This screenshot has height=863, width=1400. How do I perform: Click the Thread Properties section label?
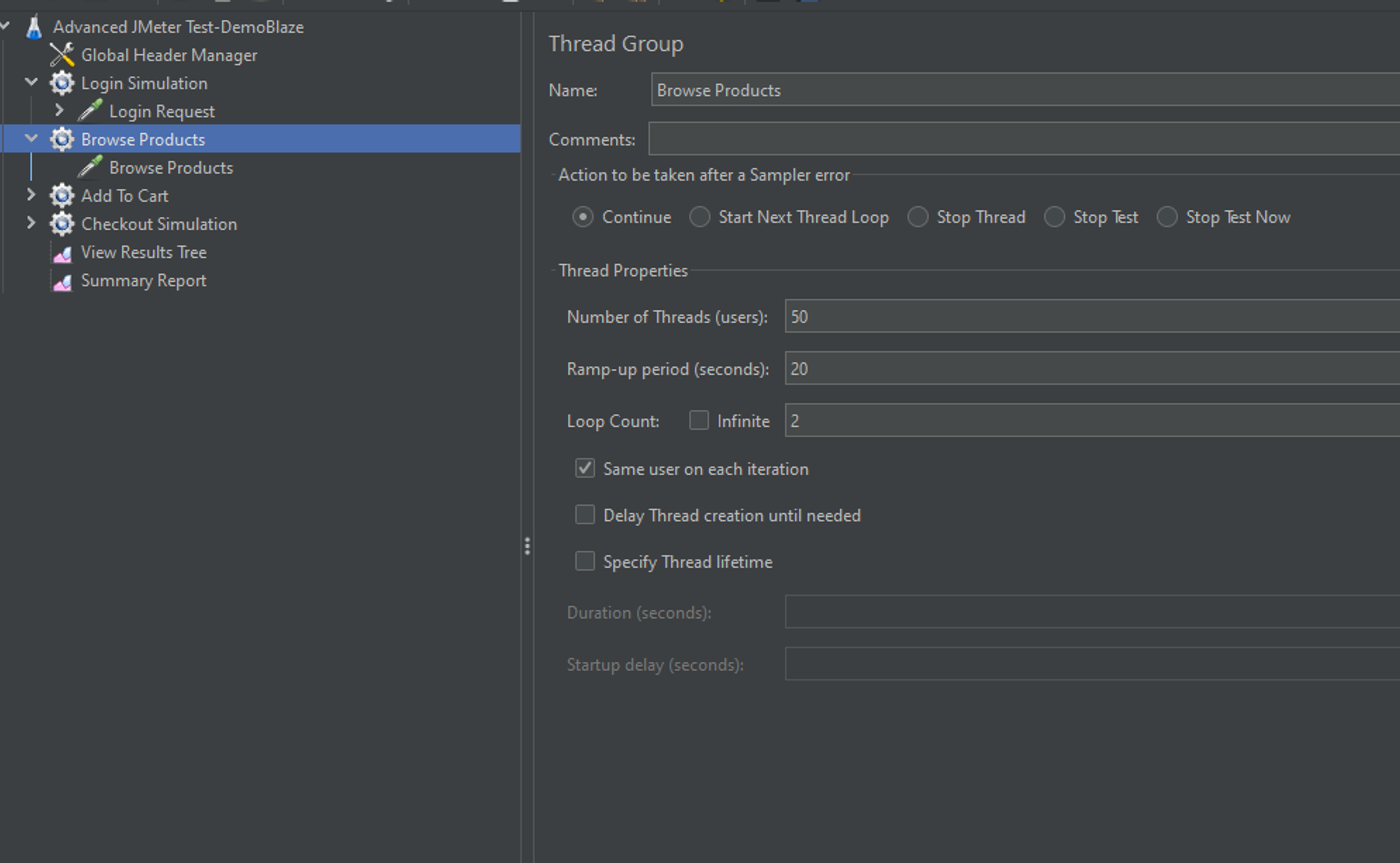[x=623, y=270]
